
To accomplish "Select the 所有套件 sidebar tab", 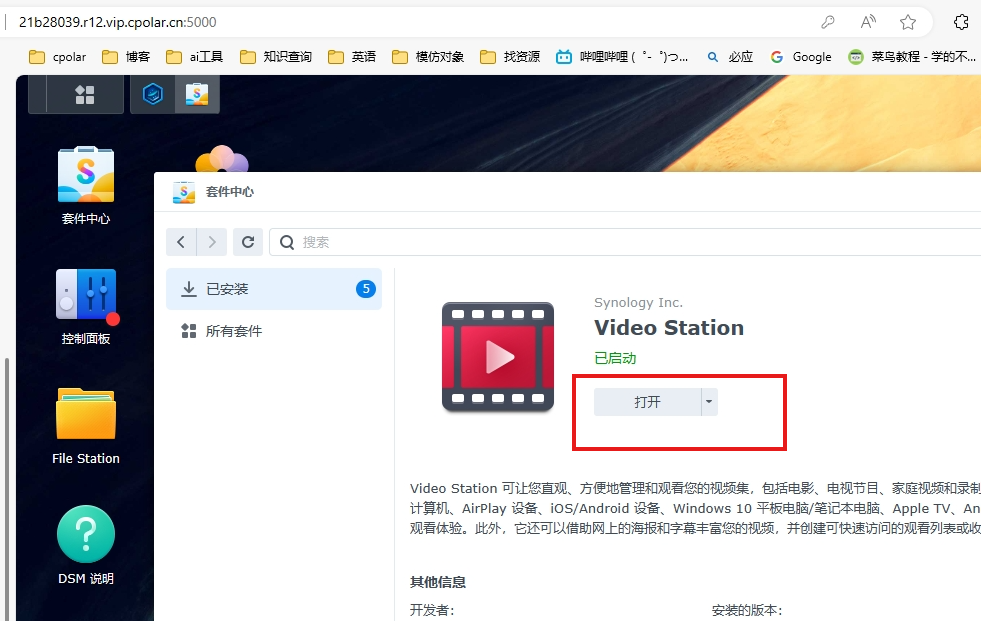I will [x=273, y=331].
